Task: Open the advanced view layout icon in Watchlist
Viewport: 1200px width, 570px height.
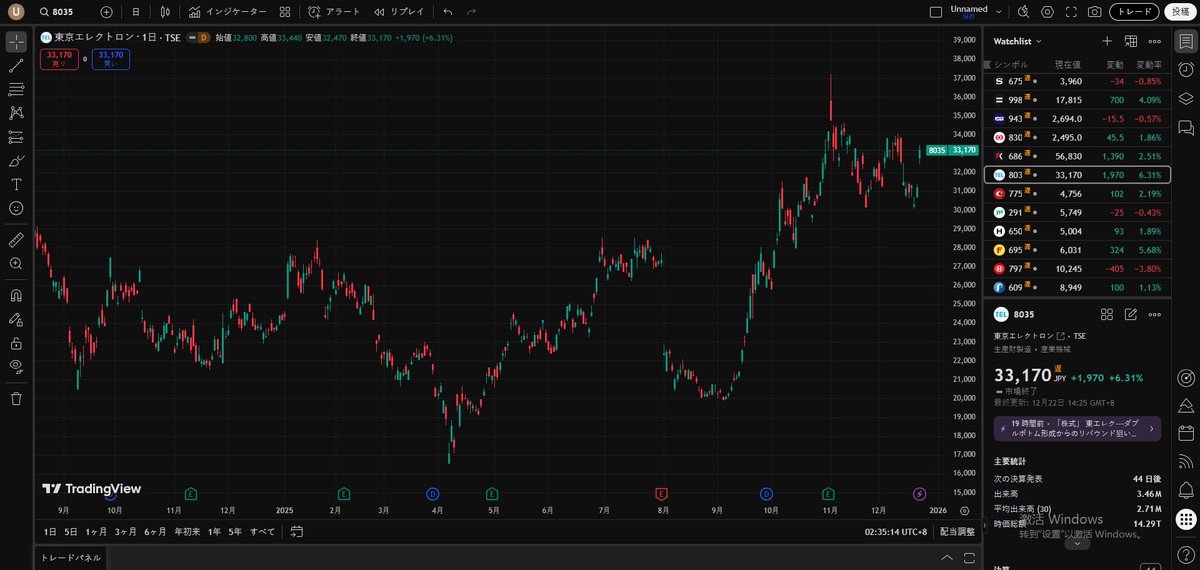Action: pyautogui.click(x=1131, y=41)
